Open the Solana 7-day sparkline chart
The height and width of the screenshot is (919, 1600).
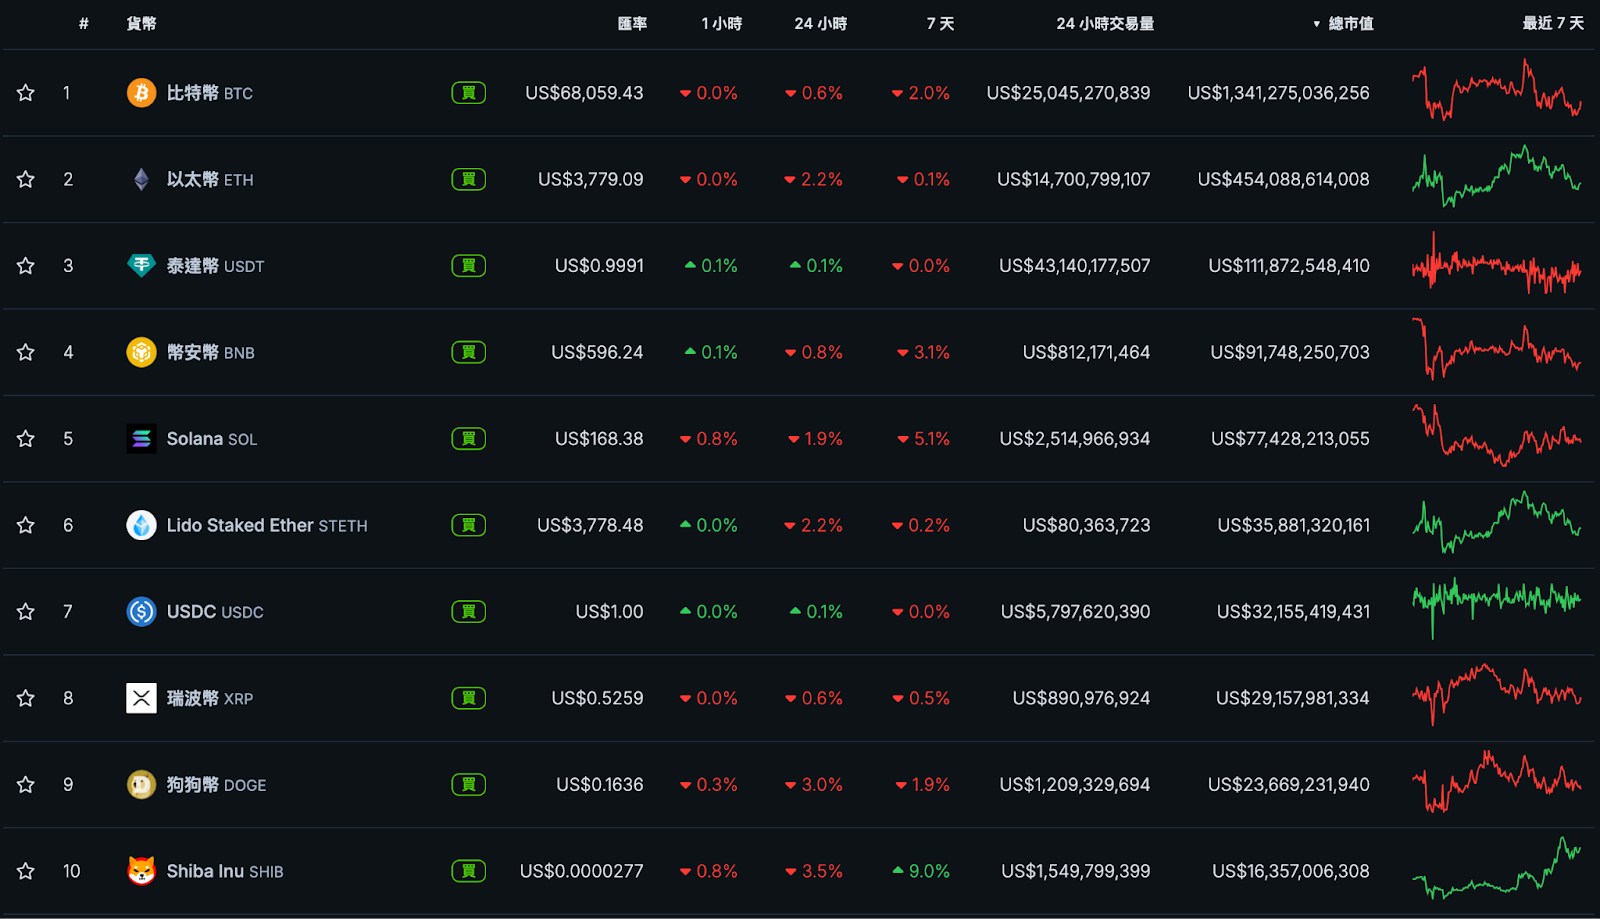point(1497,435)
